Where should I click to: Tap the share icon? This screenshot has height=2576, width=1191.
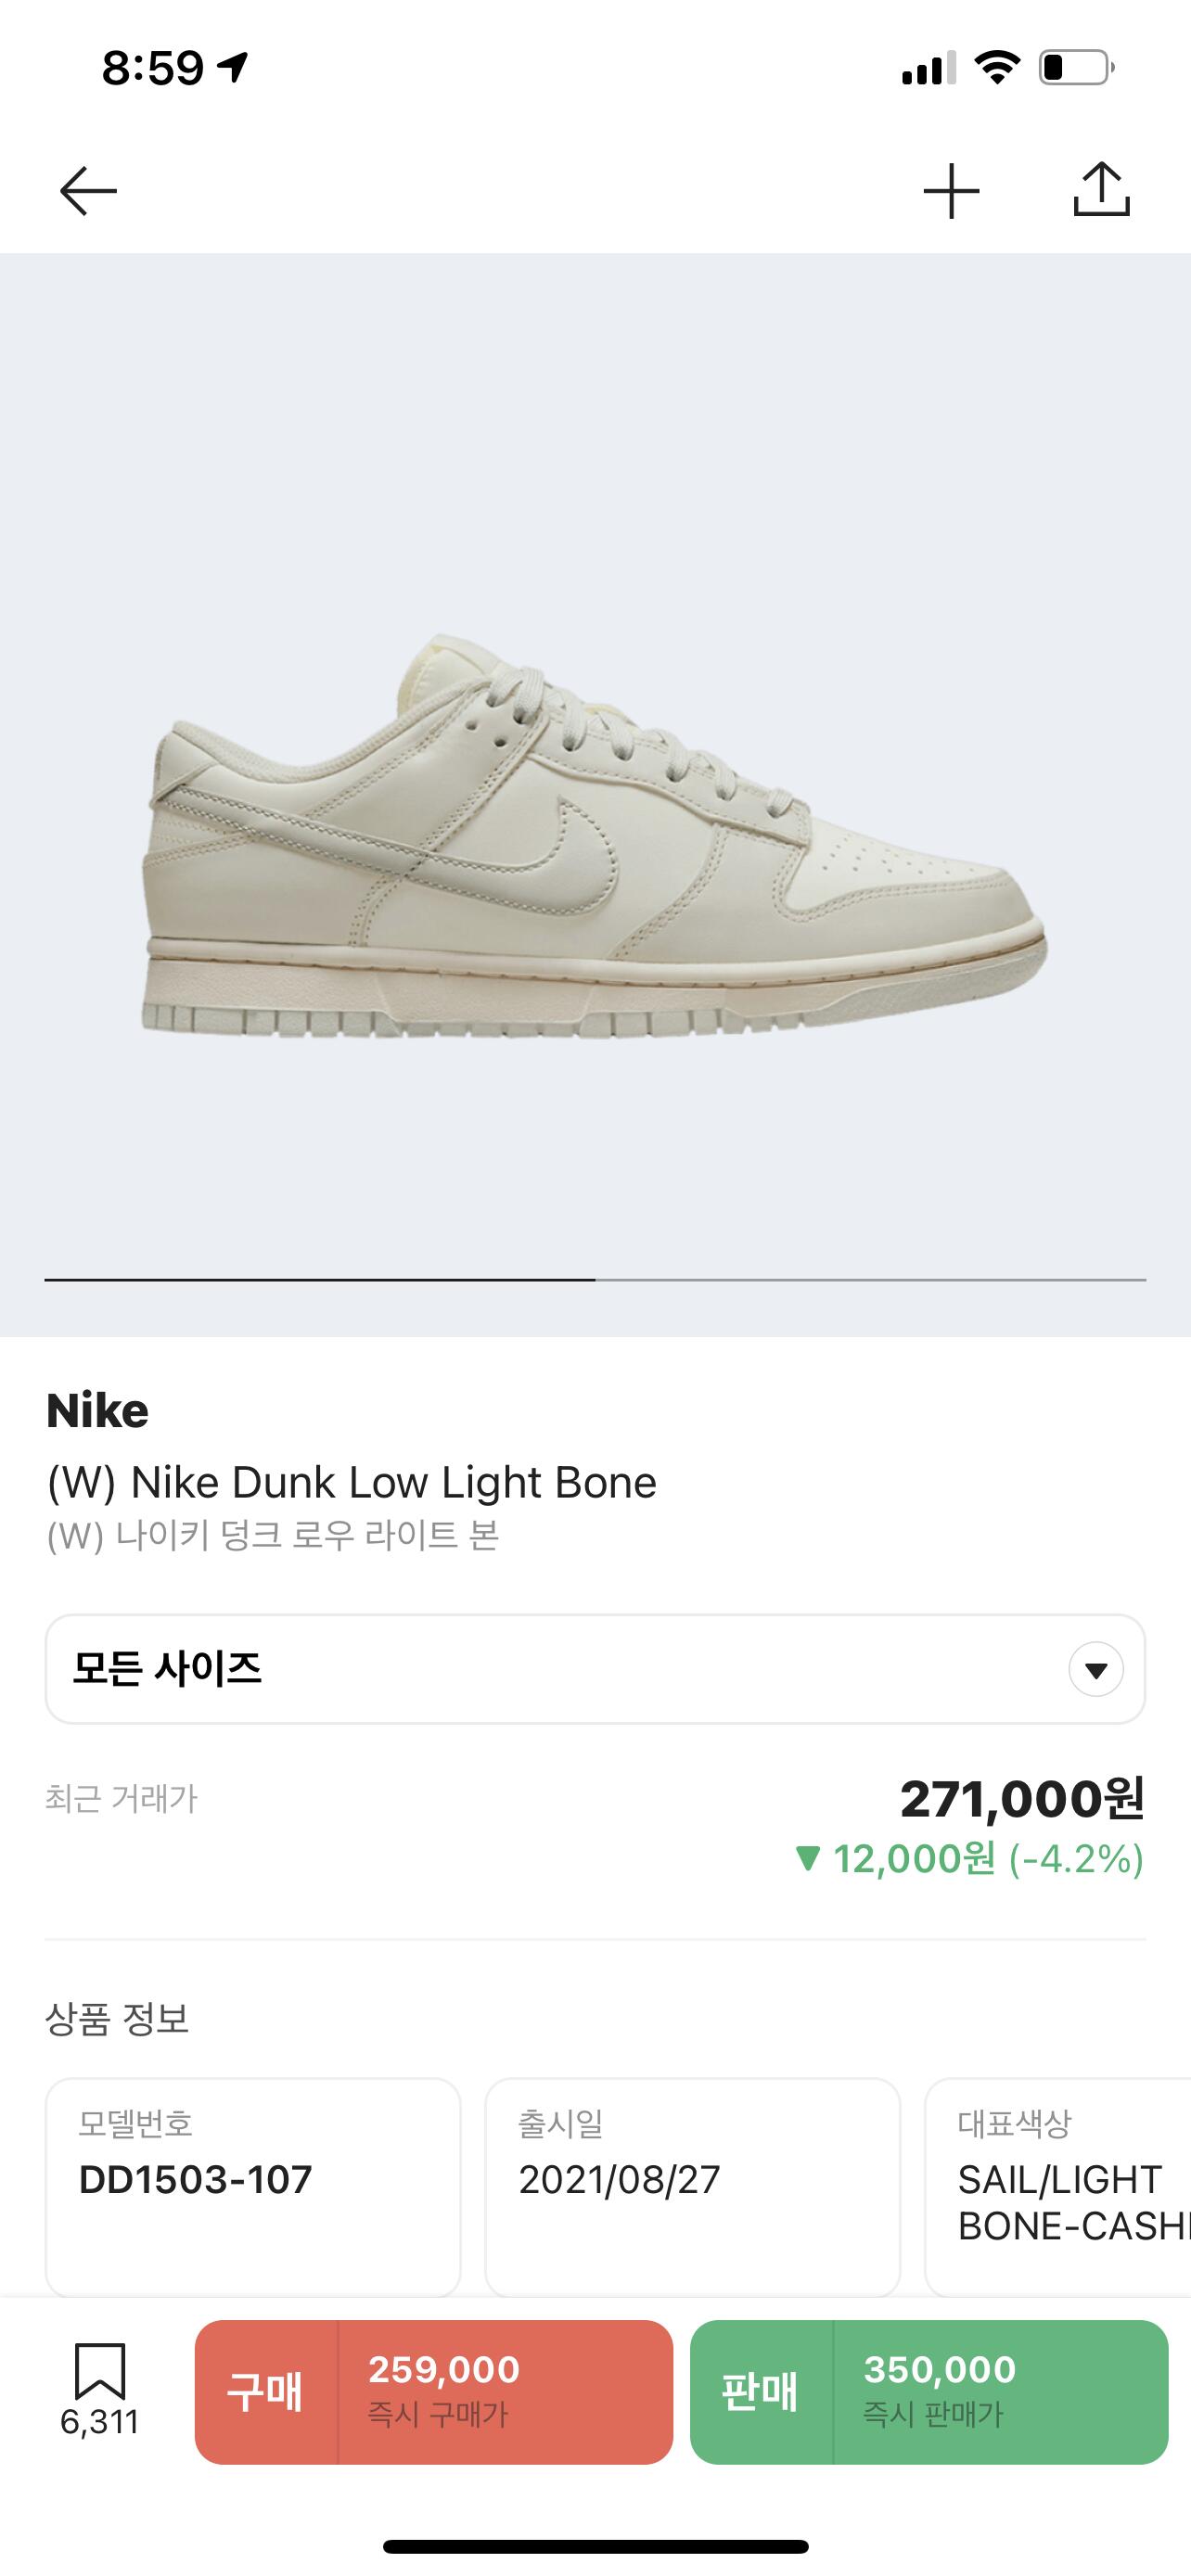pos(1101,189)
